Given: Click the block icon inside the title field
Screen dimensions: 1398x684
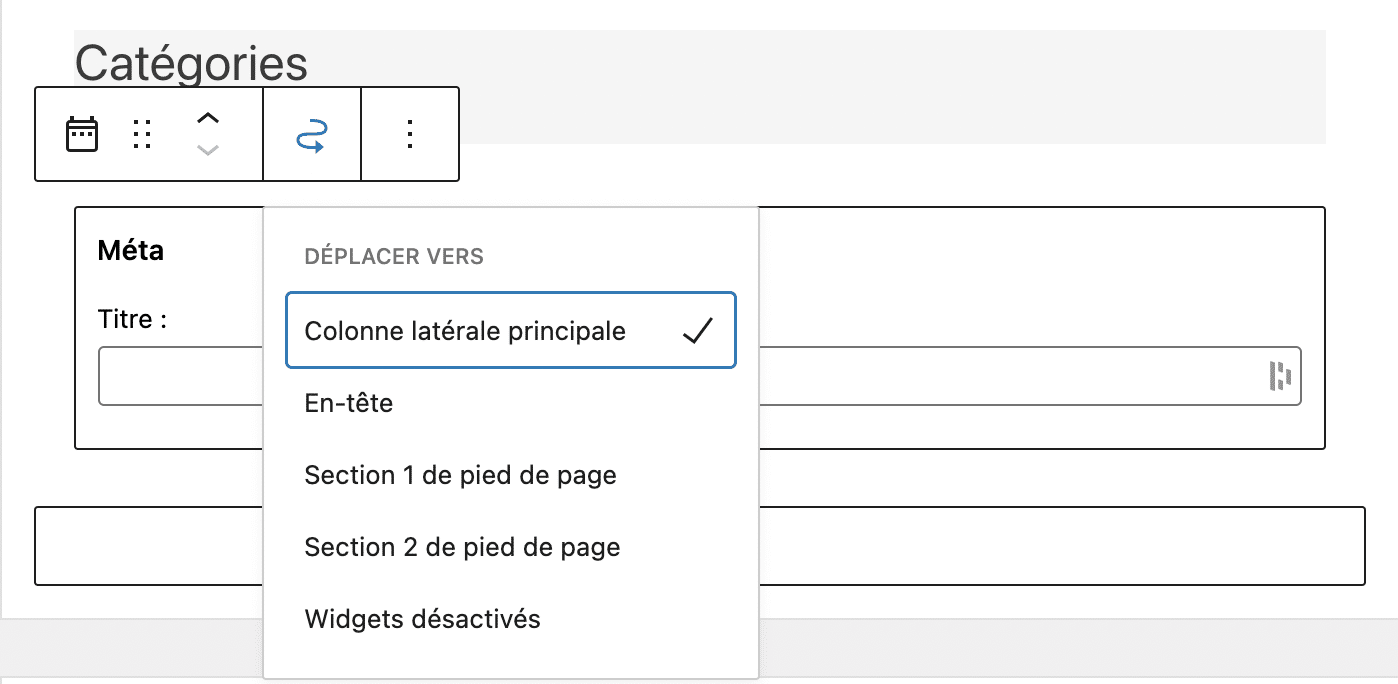Looking at the screenshot, I should coord(1281,375).
